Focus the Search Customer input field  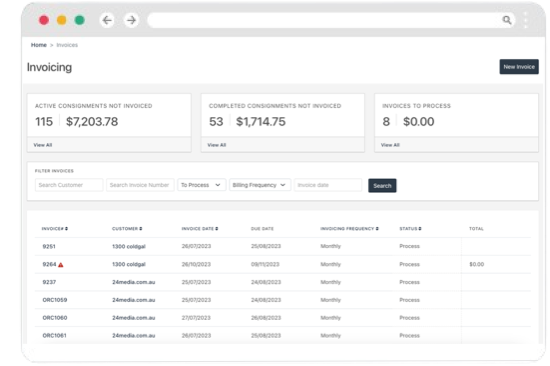click(x=69, y=185)
